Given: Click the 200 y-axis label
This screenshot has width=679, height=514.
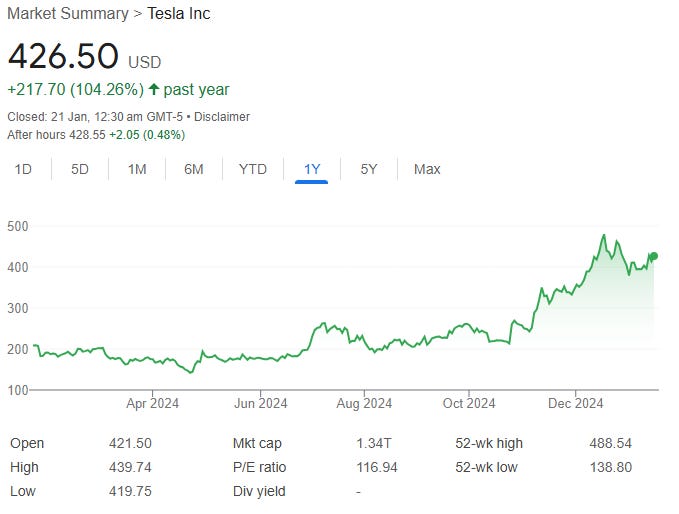Looking at the screenshot, I should [18, 349].
